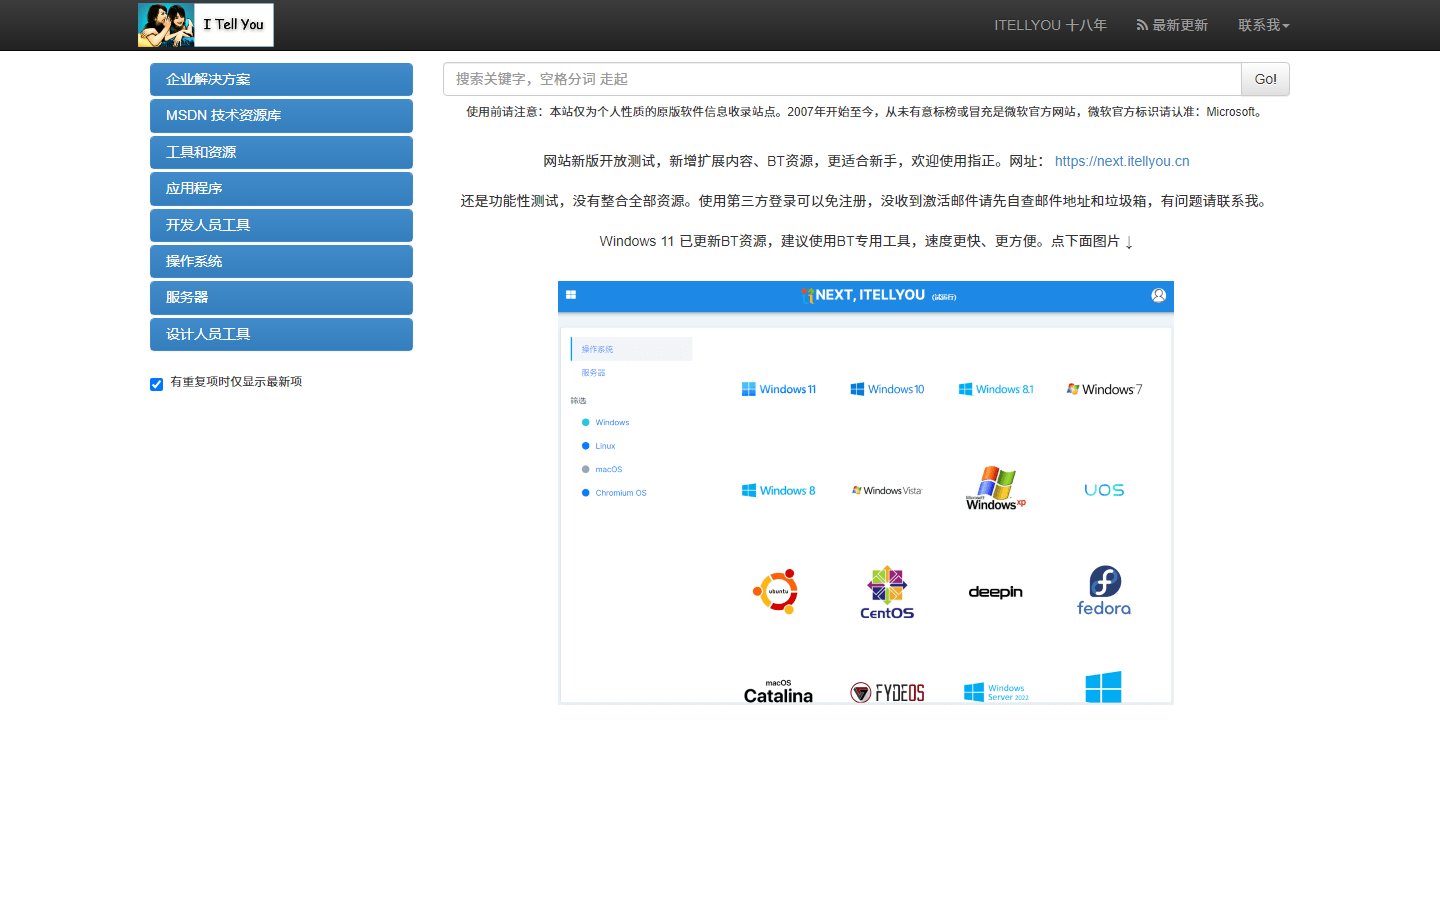Open the 工具和资源 sidebar section
Screen dimensions: 1440x900
(x=281, y=152)
